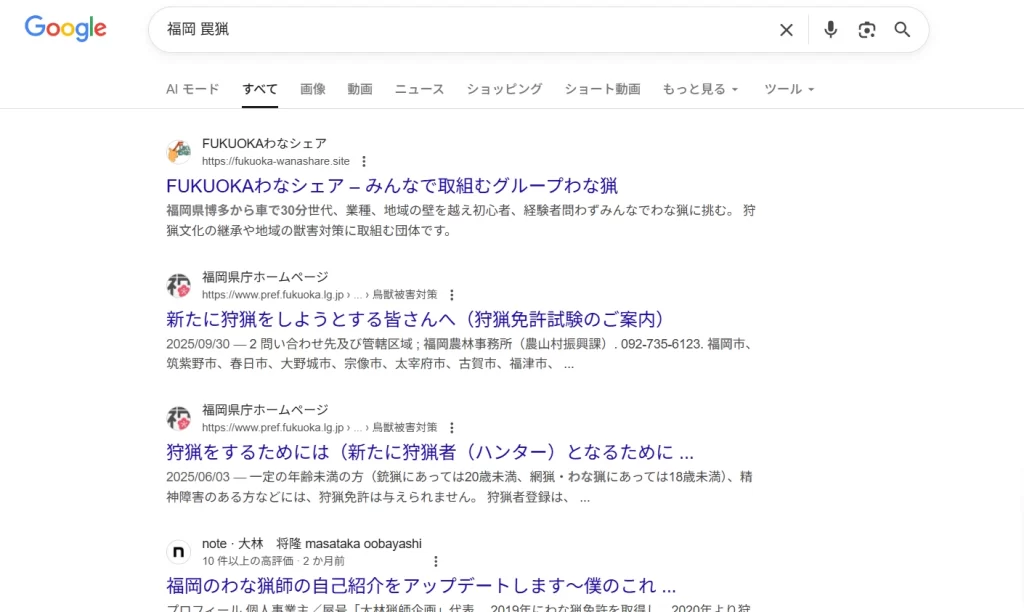Start voice search with microphone icon

[830, 30]
